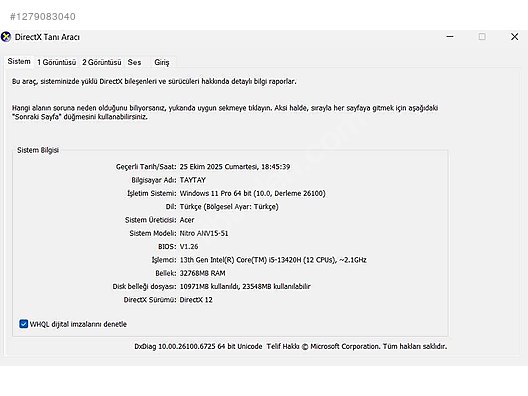Open the 1 Görüntüsü tab
This screenshot has width=528, height=396.
click(57, 62)
